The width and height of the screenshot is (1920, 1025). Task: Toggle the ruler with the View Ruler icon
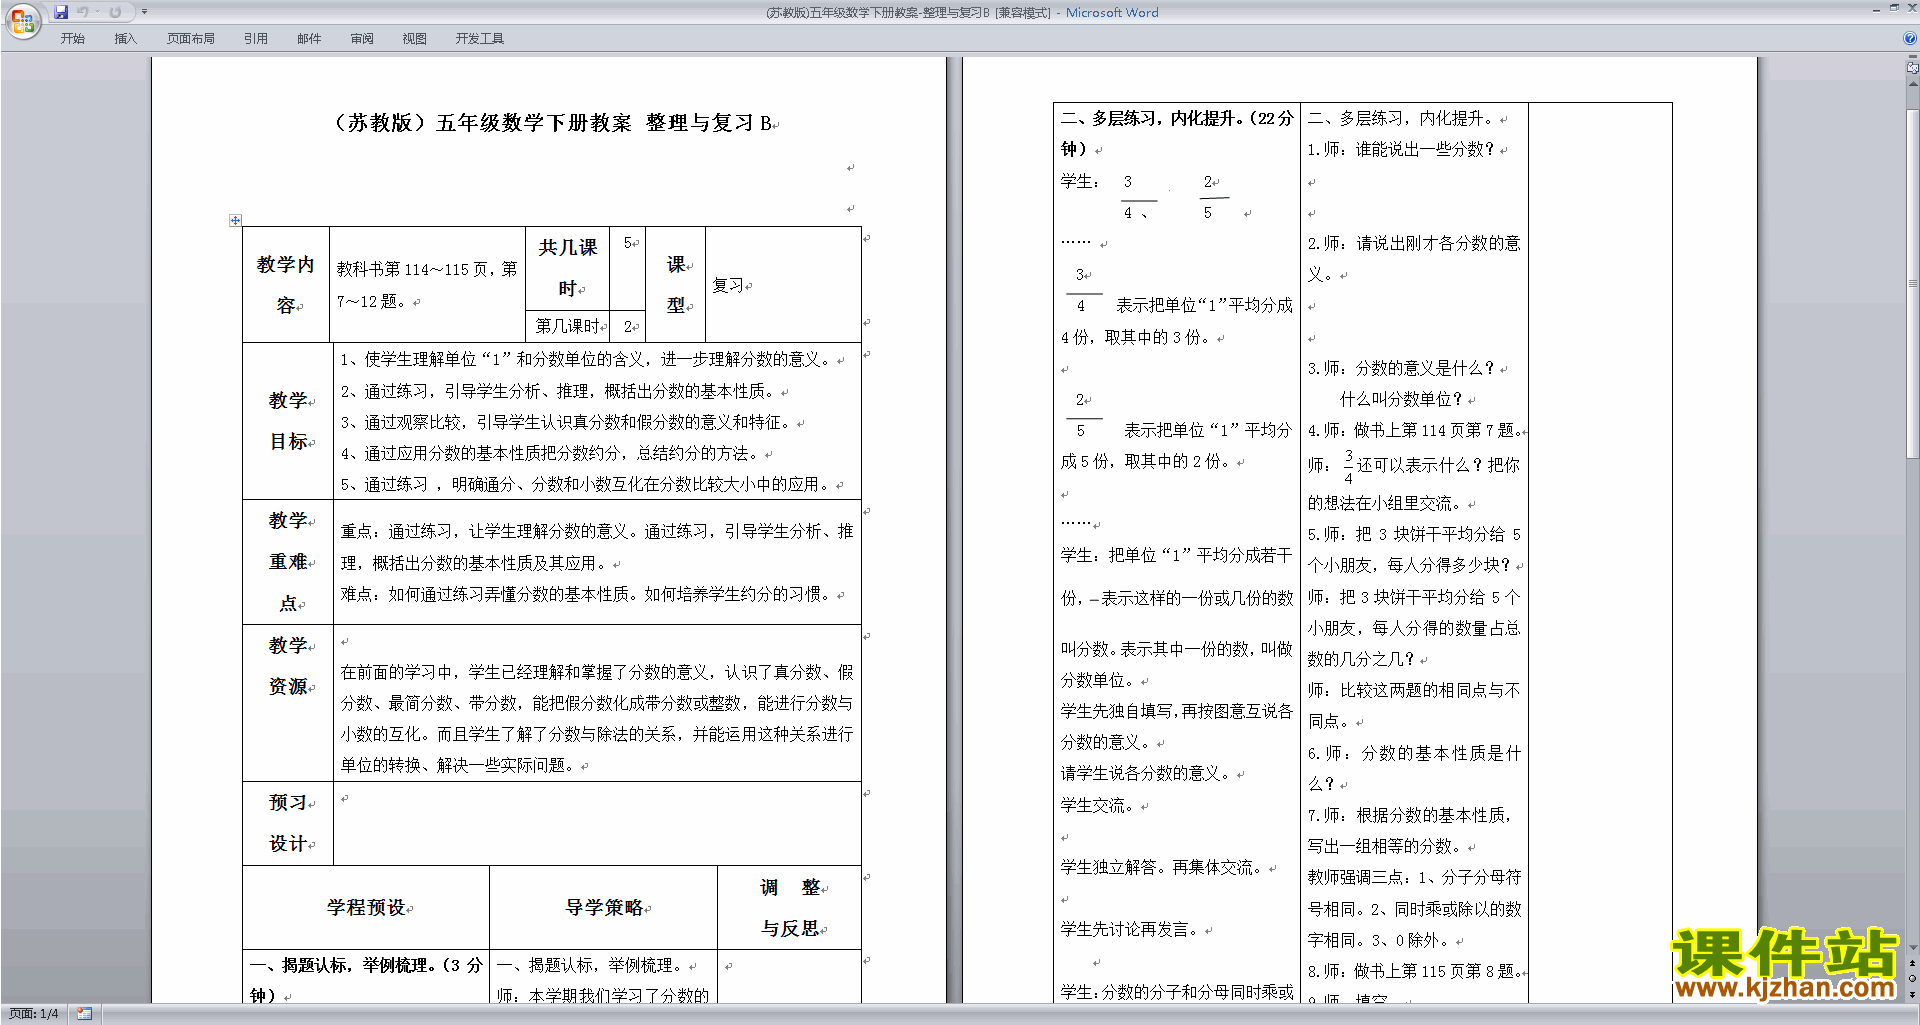[1913, 69]
